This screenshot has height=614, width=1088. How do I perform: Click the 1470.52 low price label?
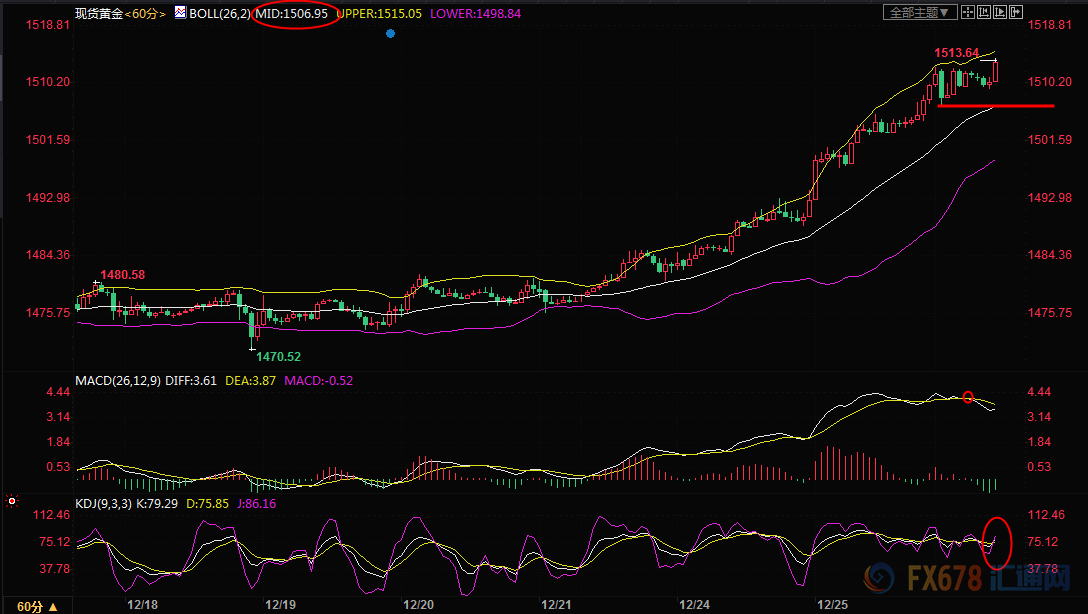(278, 357)
